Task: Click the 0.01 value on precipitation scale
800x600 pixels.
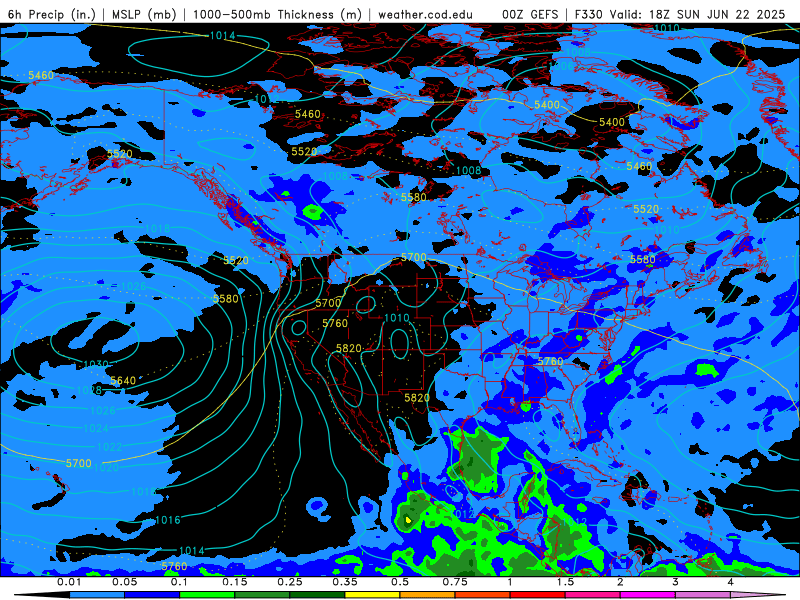Action: coord(69,583)
